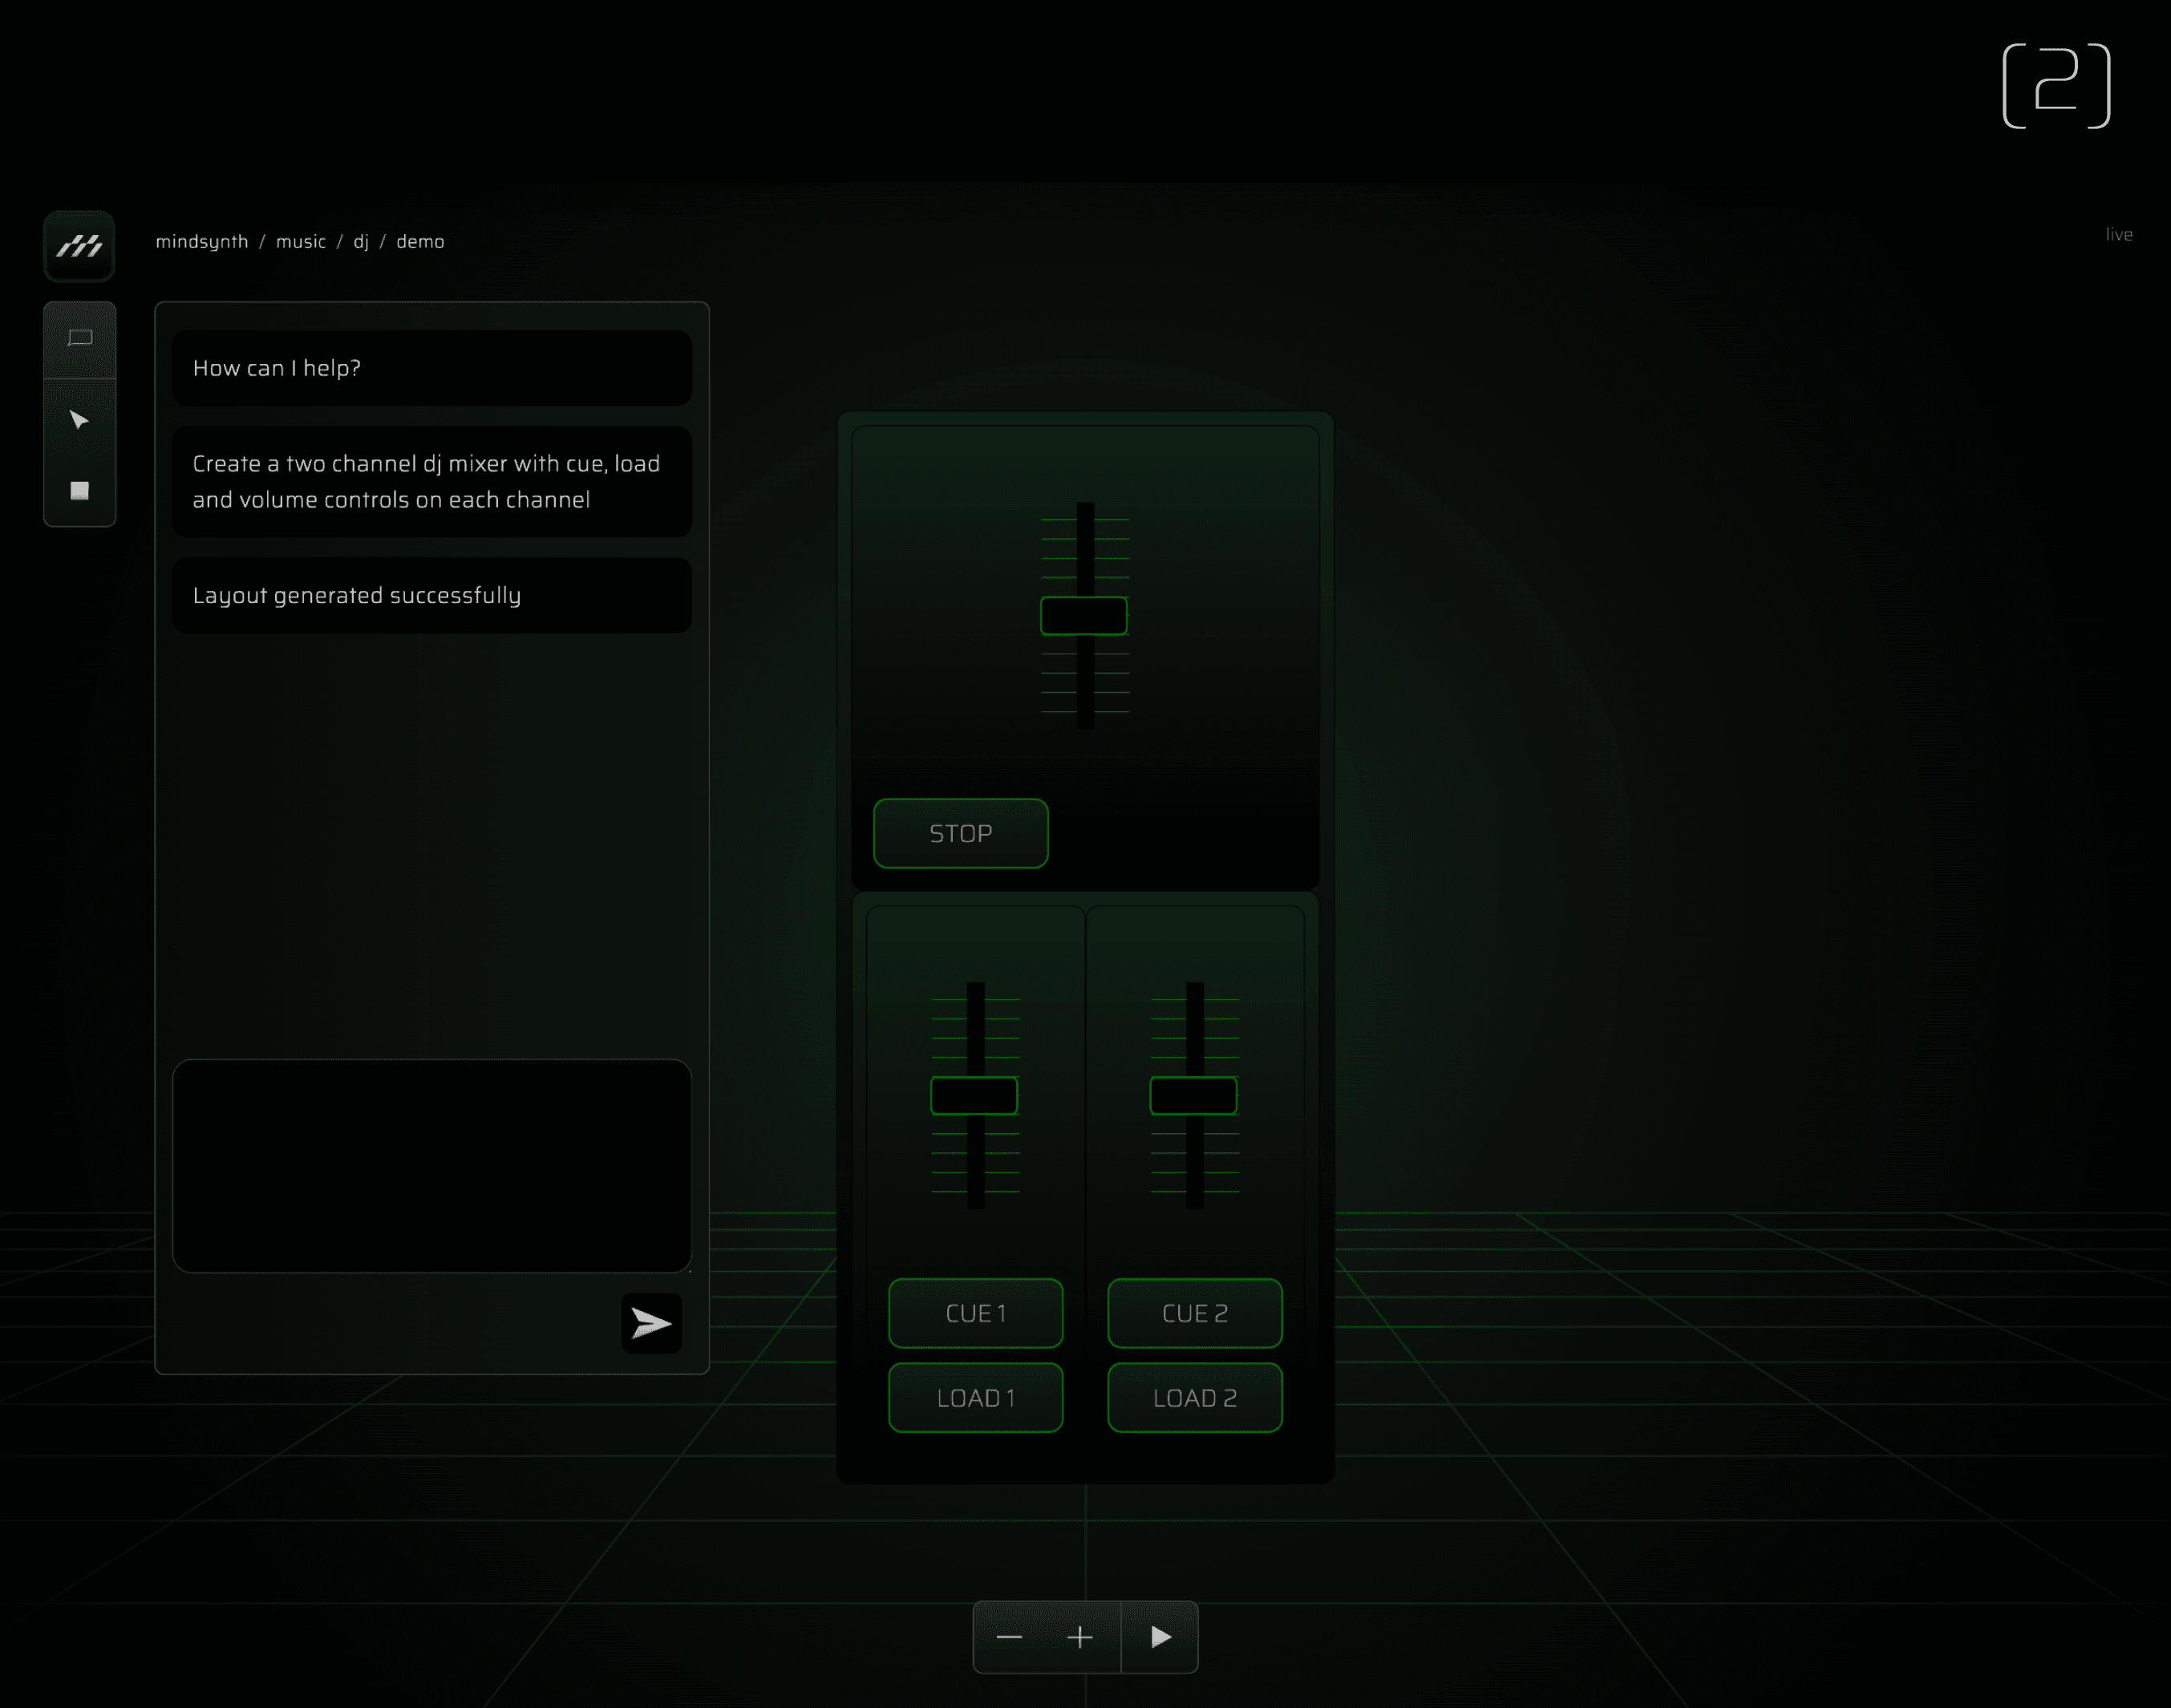Image resolution: width=2171 pixels, height=1708 pixels.
Task: Click the CUE 2 button
Action: (x=1195, y=1313)
